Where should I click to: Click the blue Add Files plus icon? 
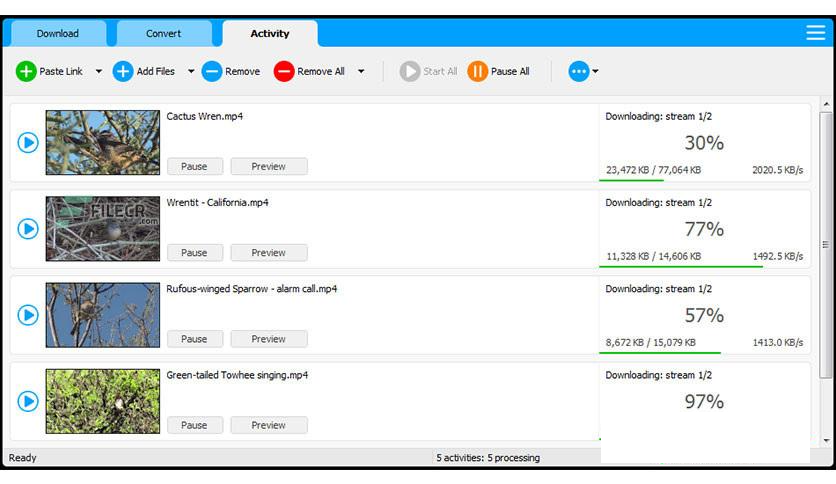pos(123,71)
